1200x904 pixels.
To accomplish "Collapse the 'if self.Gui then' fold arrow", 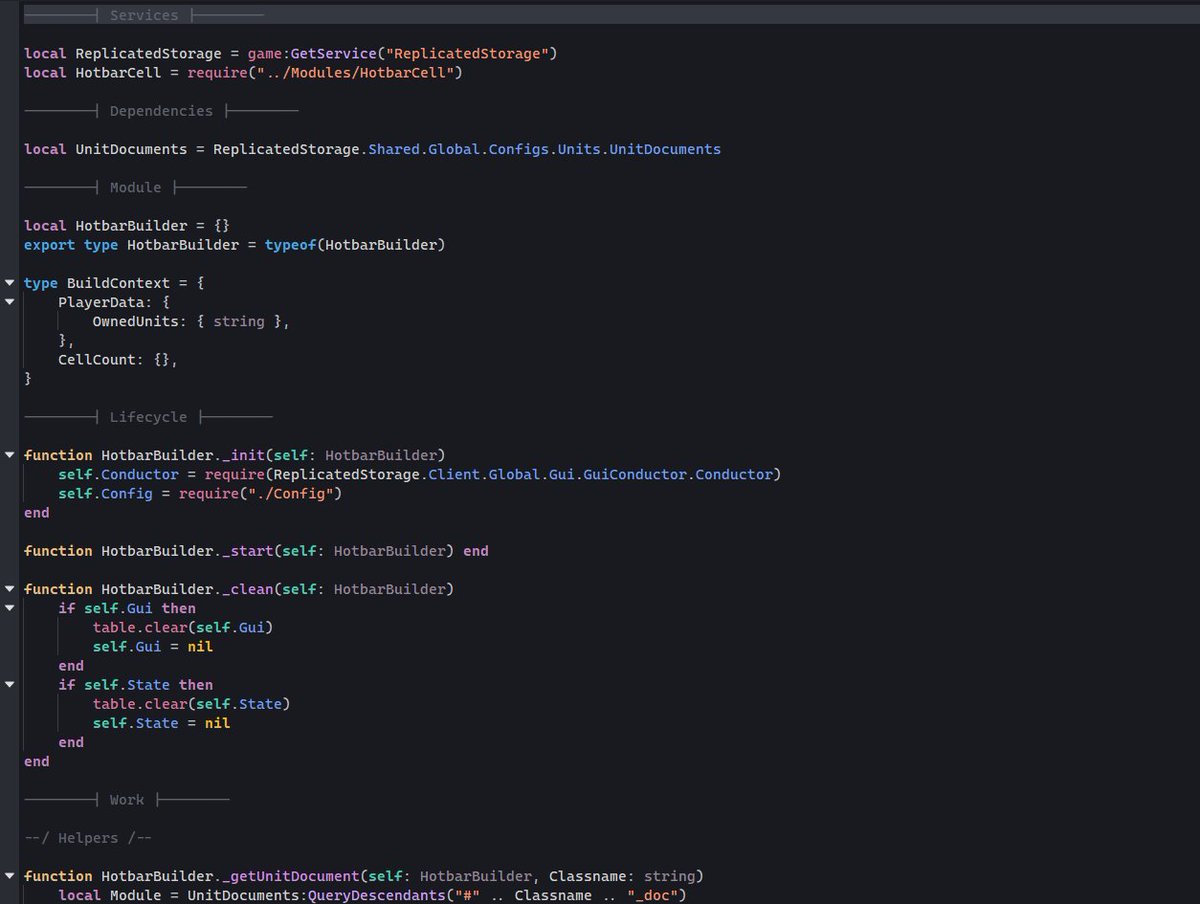I will 10,608.
